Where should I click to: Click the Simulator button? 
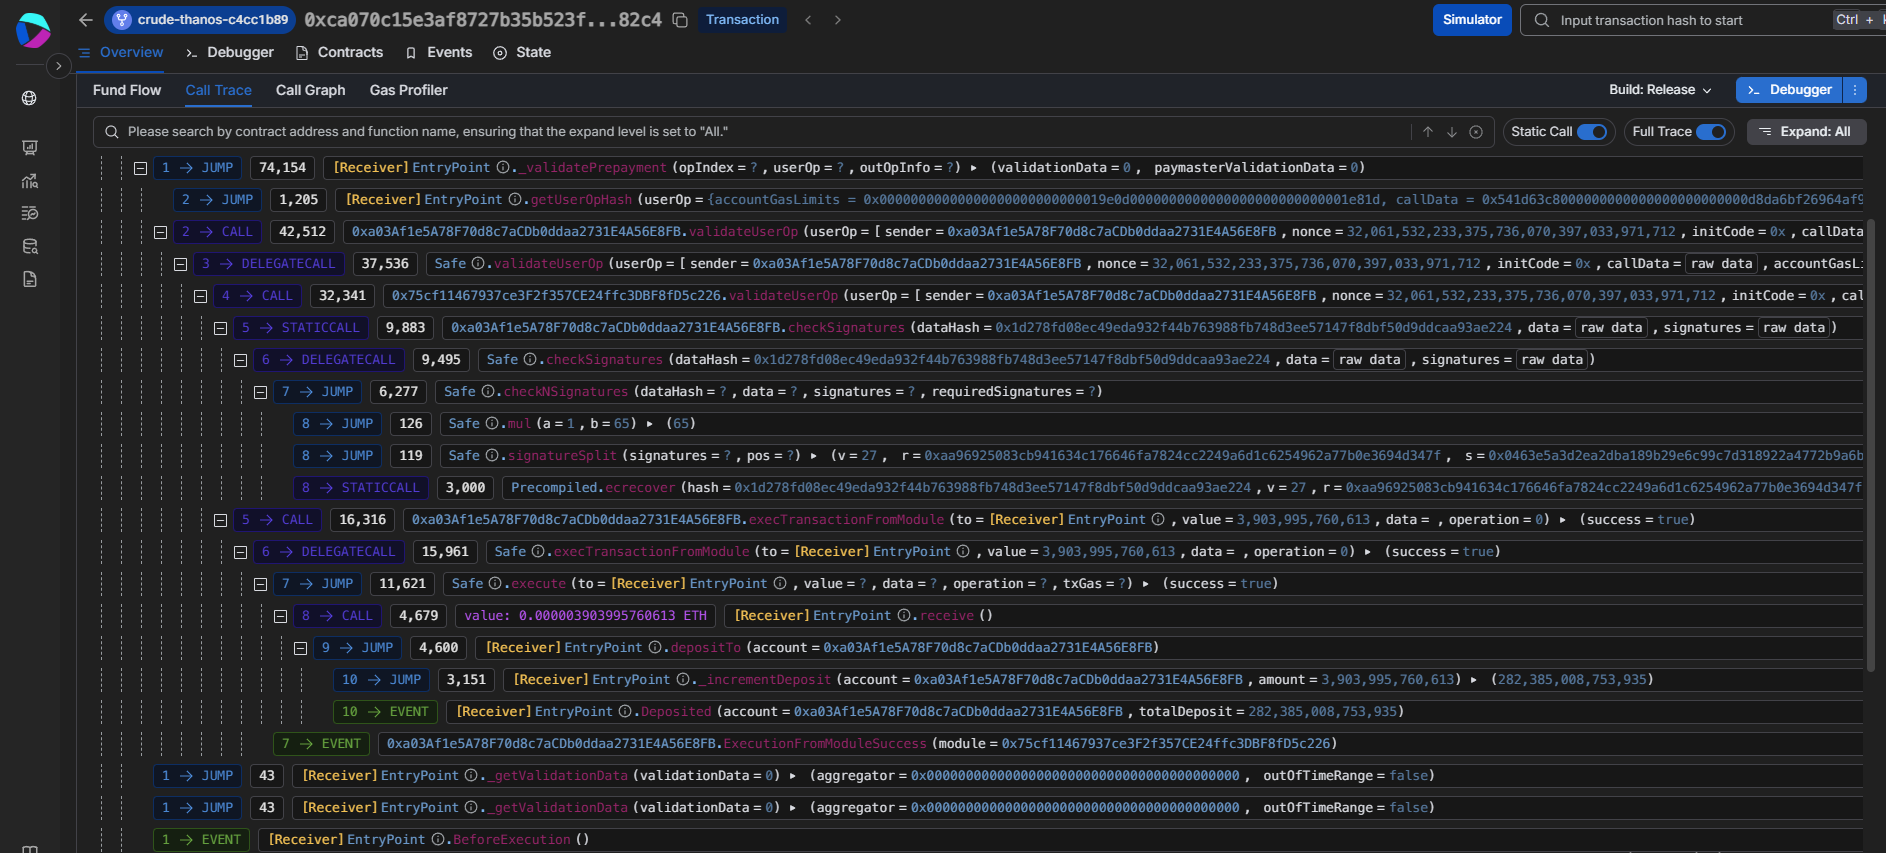(x=1472, y=20)
